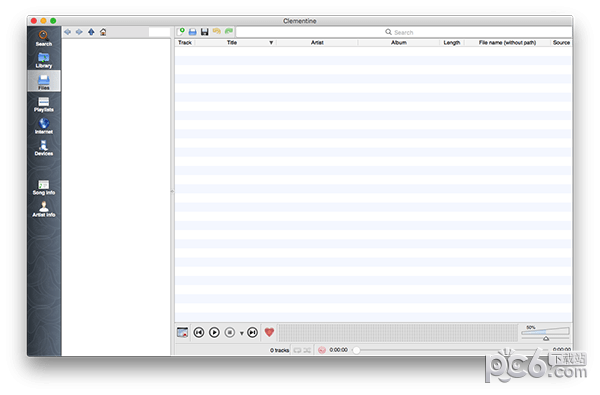Click the analyzer visualization area
Viewport: 600px width, 395px height.
[398, 333]
